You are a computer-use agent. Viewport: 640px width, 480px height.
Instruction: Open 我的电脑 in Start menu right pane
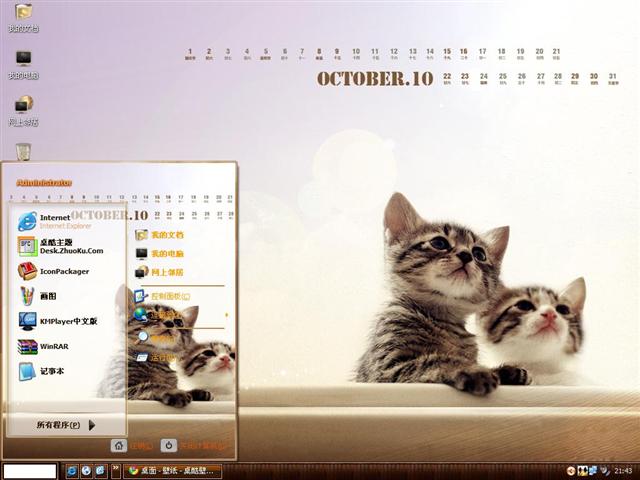pos(159,253)
